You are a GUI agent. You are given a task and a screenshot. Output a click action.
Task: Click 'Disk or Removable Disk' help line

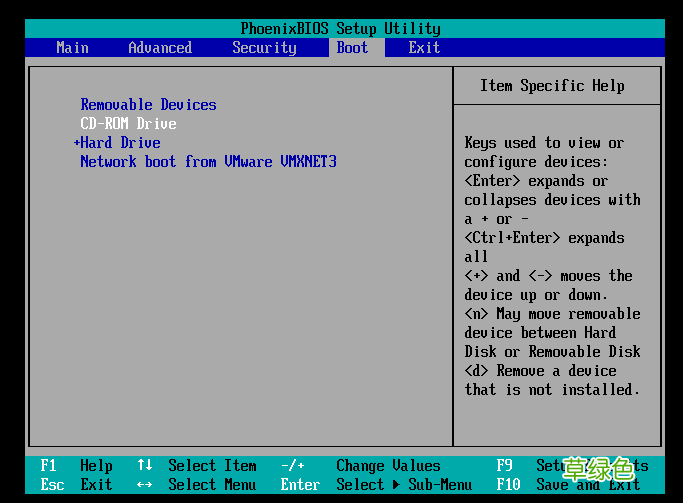click(552, 351)
